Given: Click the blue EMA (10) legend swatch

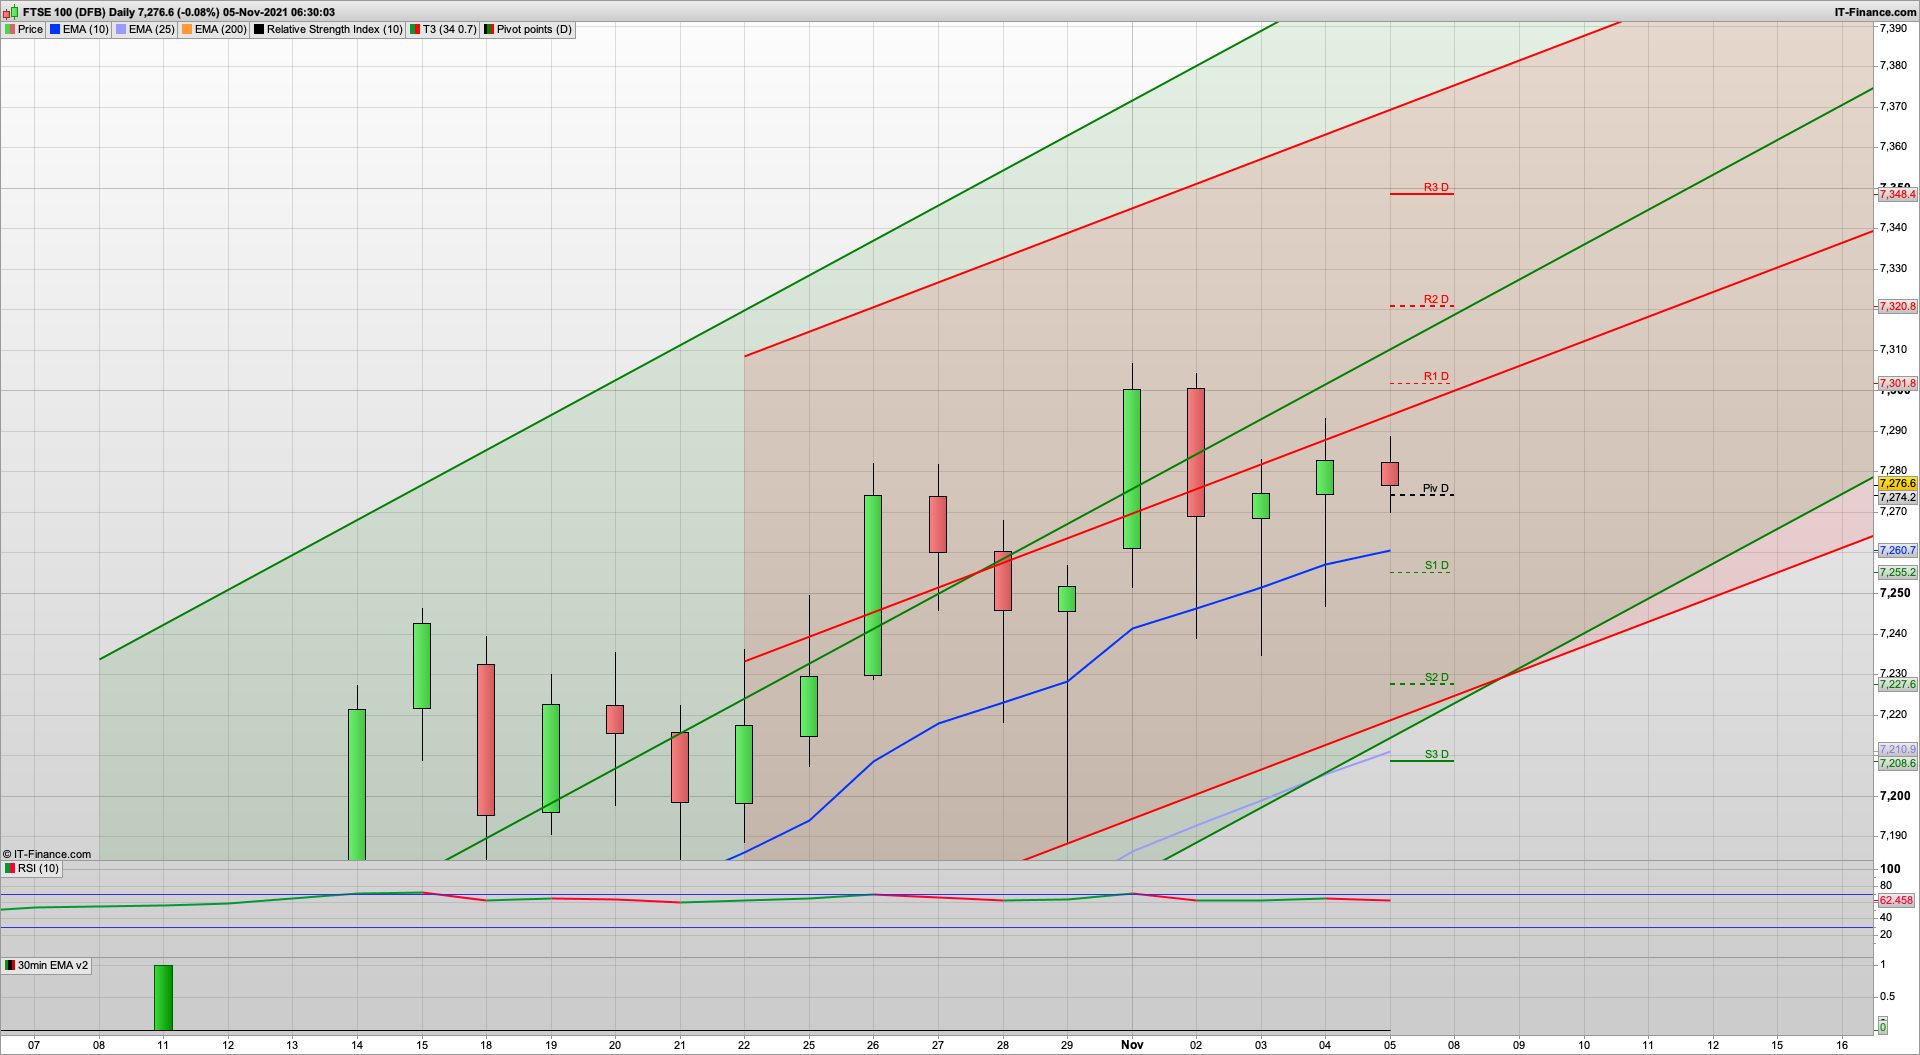Looking at the screenshot, I should (55, 30).
